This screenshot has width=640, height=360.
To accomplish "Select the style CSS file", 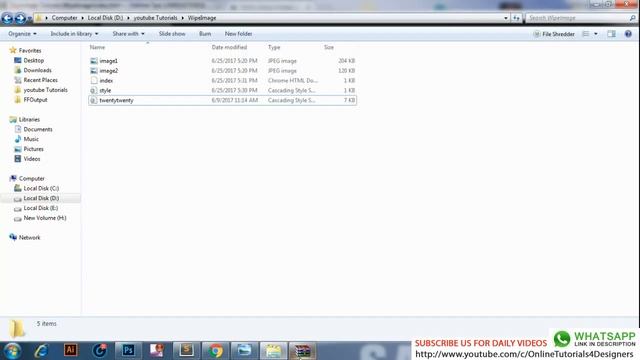I will coord(222,90).
